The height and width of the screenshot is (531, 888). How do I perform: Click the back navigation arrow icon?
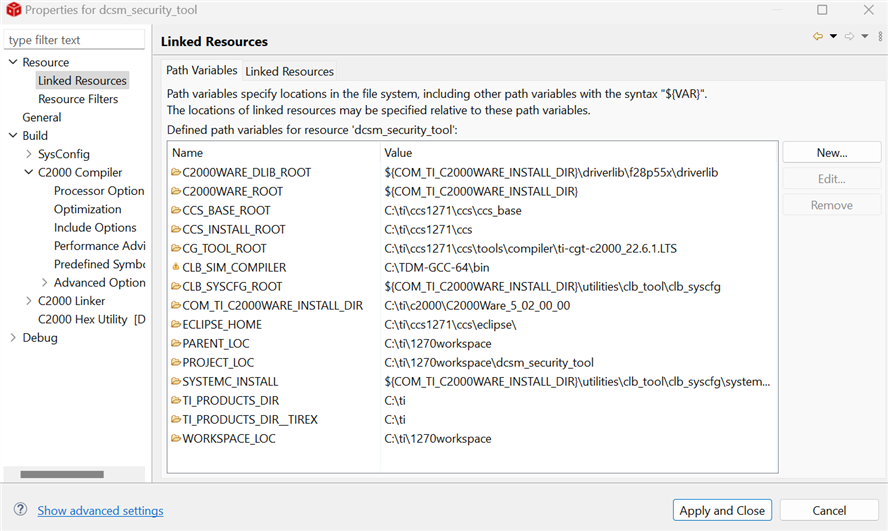point(818,36)
